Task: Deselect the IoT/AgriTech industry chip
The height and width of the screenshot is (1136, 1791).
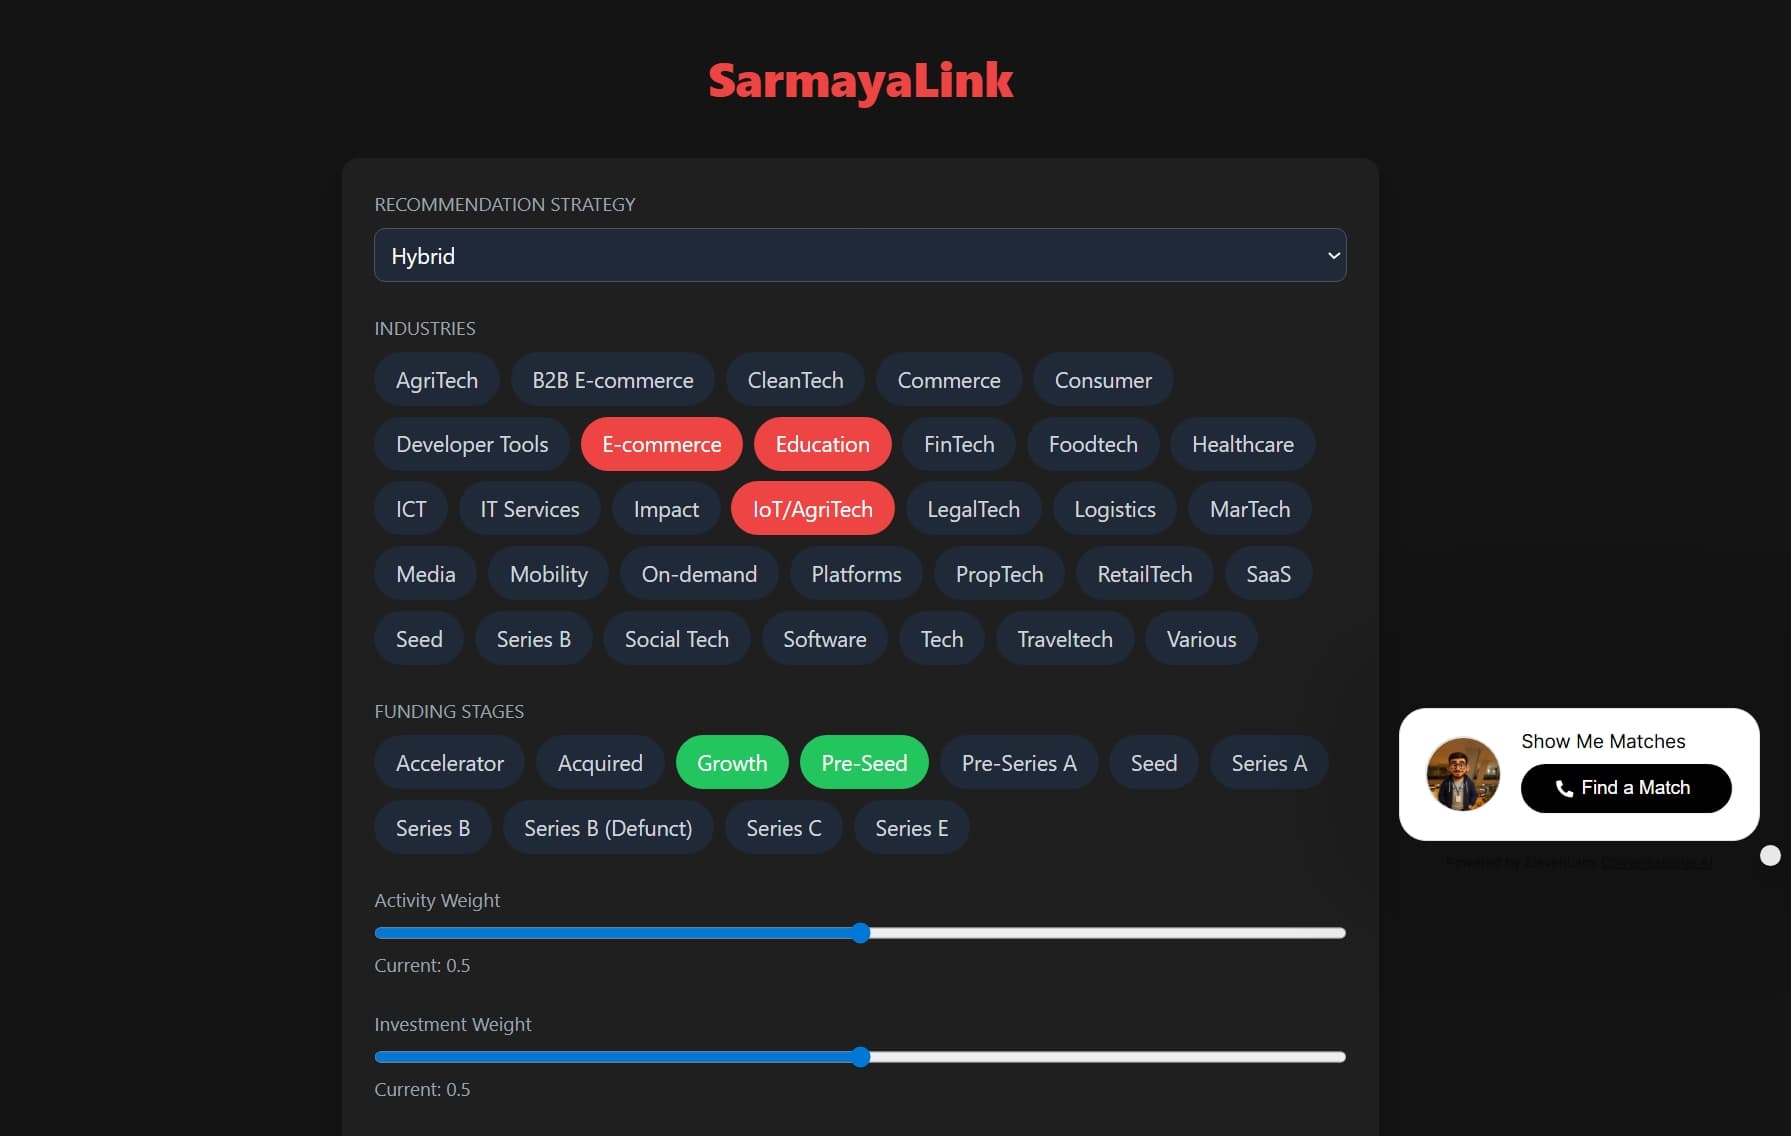Action: pyautogui.click(x=813, y=509)
